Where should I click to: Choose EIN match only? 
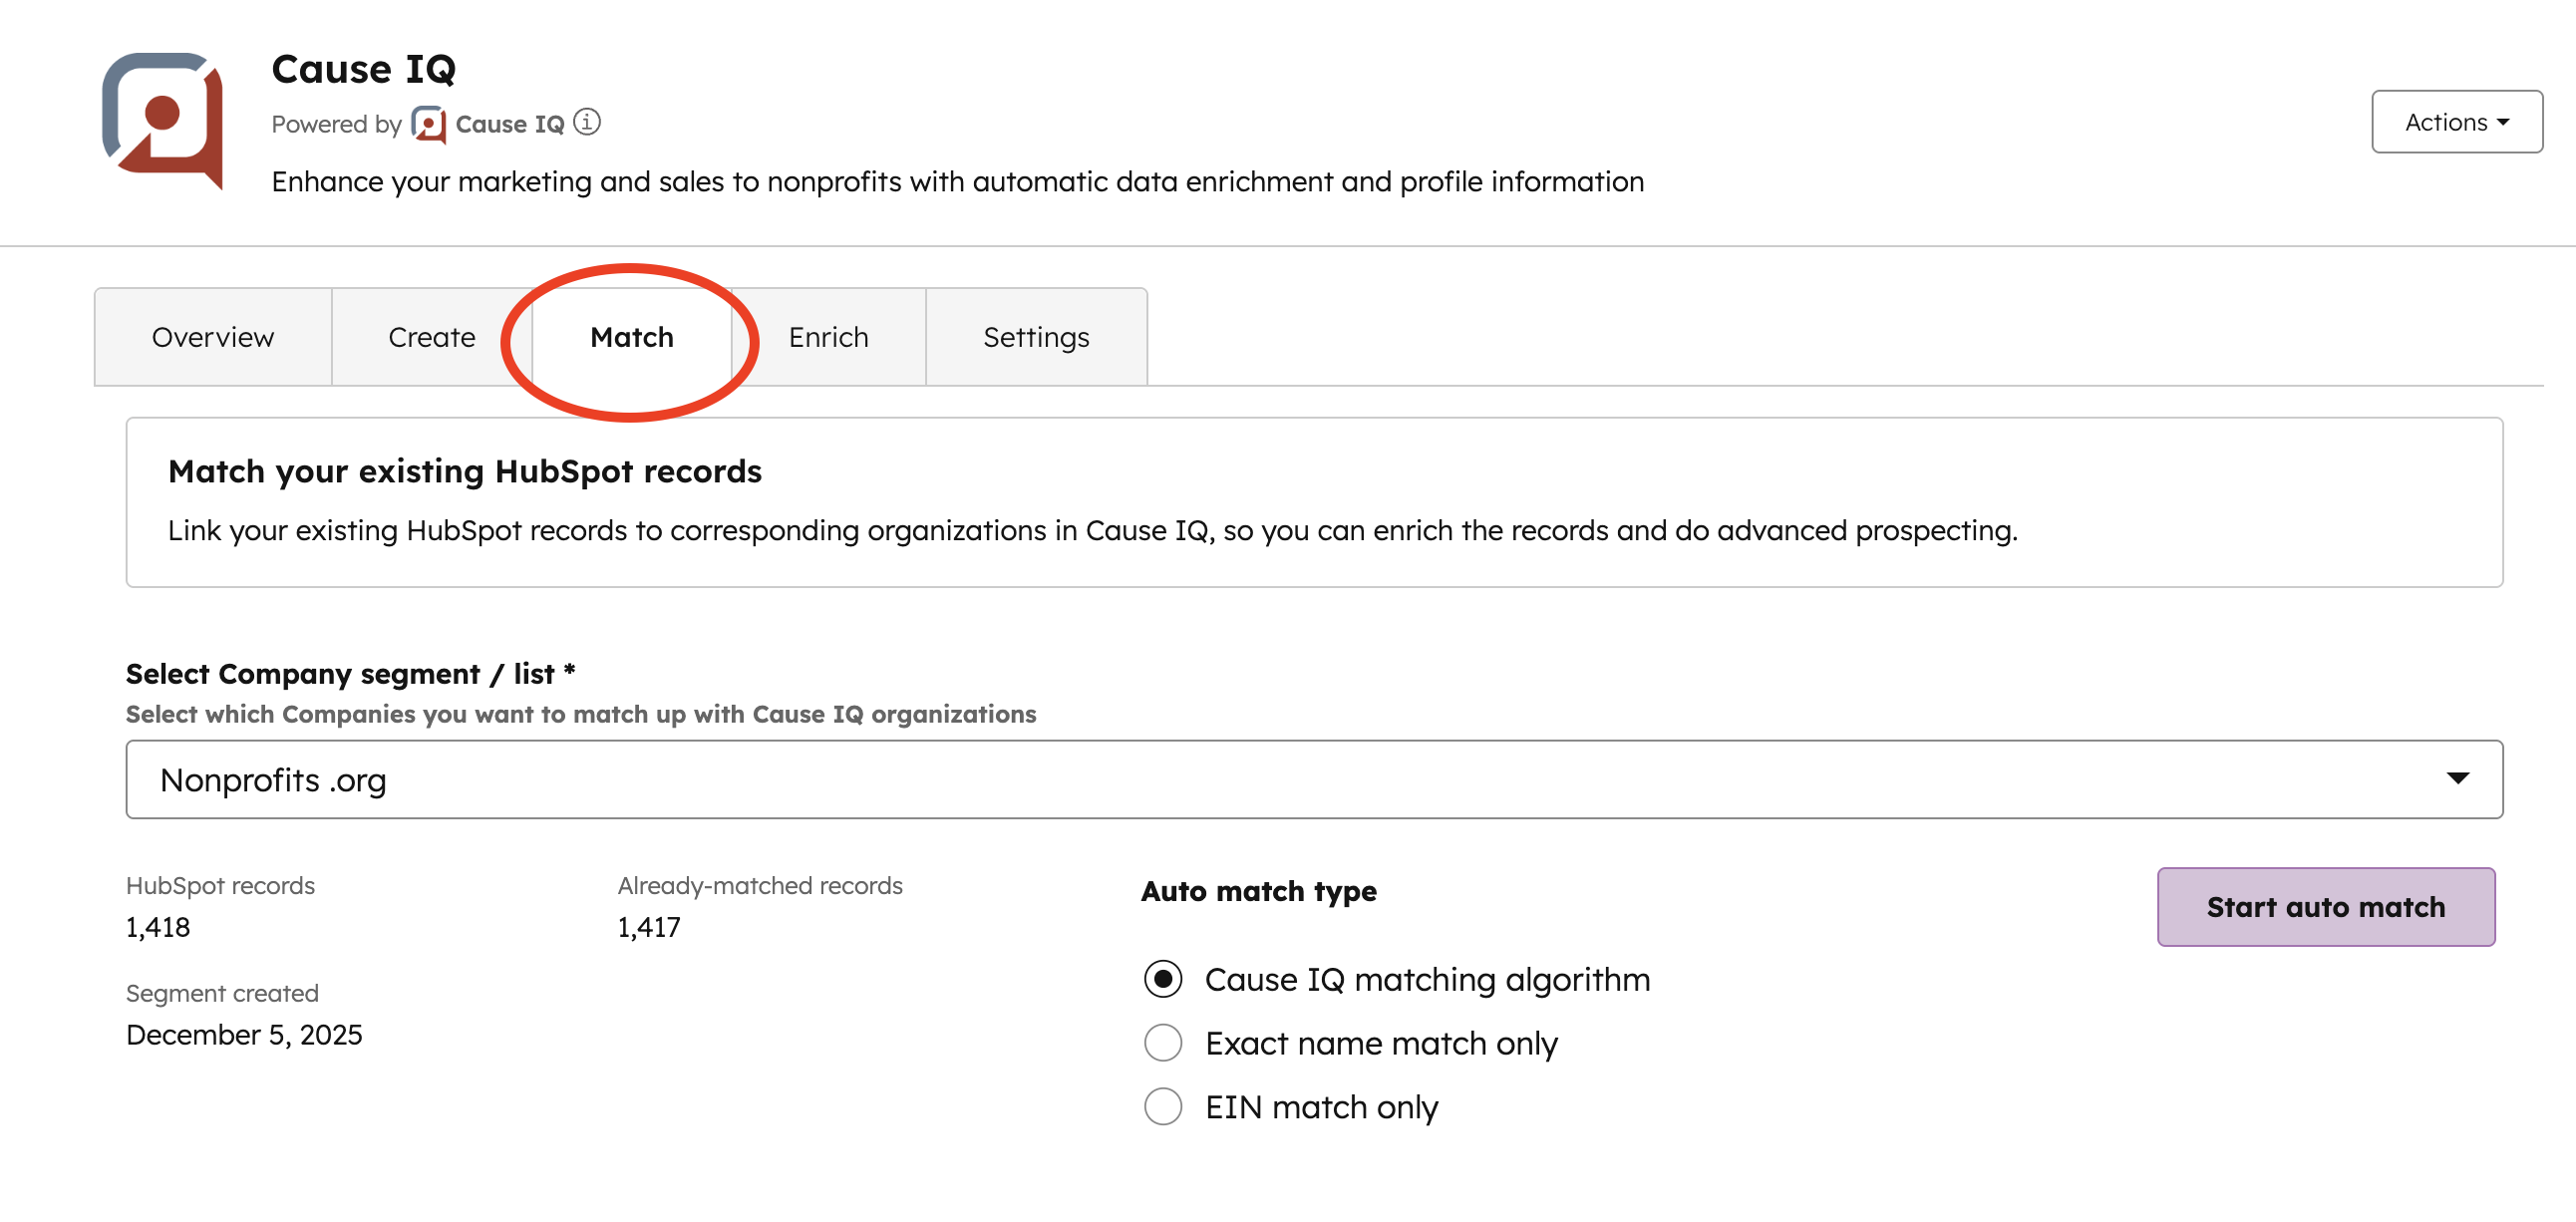point(1163,1107)
